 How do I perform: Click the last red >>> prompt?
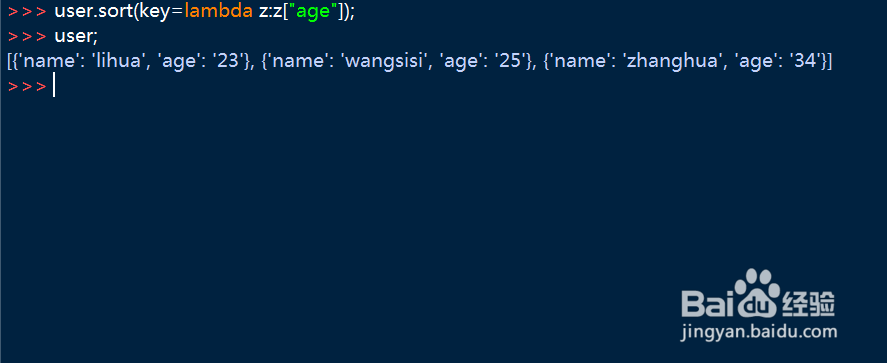click(x=27, y=86)
